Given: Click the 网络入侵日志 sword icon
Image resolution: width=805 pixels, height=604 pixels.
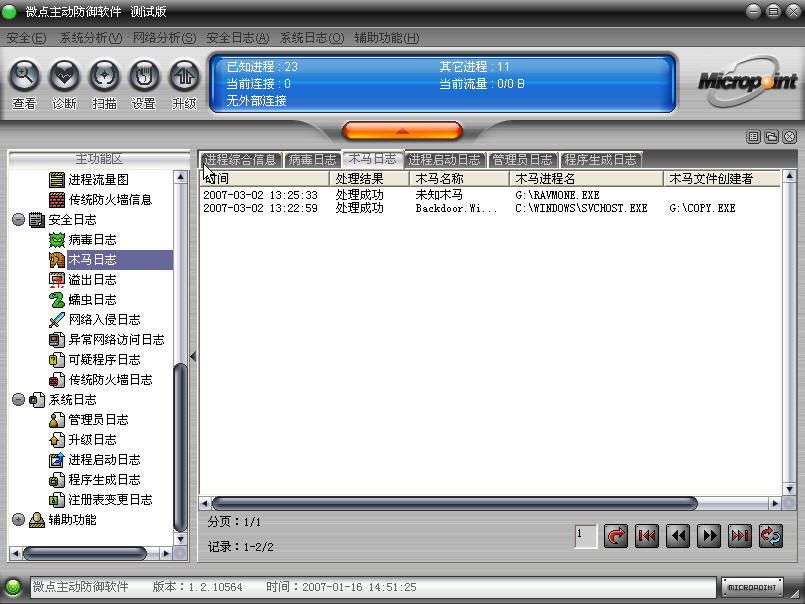Looking at the screenshot, I should pos(56,320).
